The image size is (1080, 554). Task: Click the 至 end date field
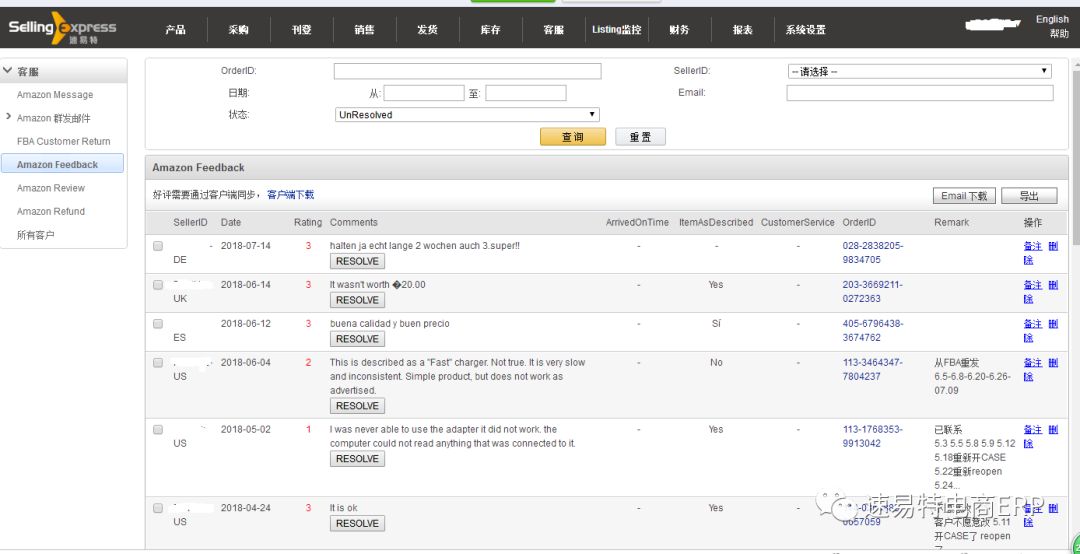(526, 93)
